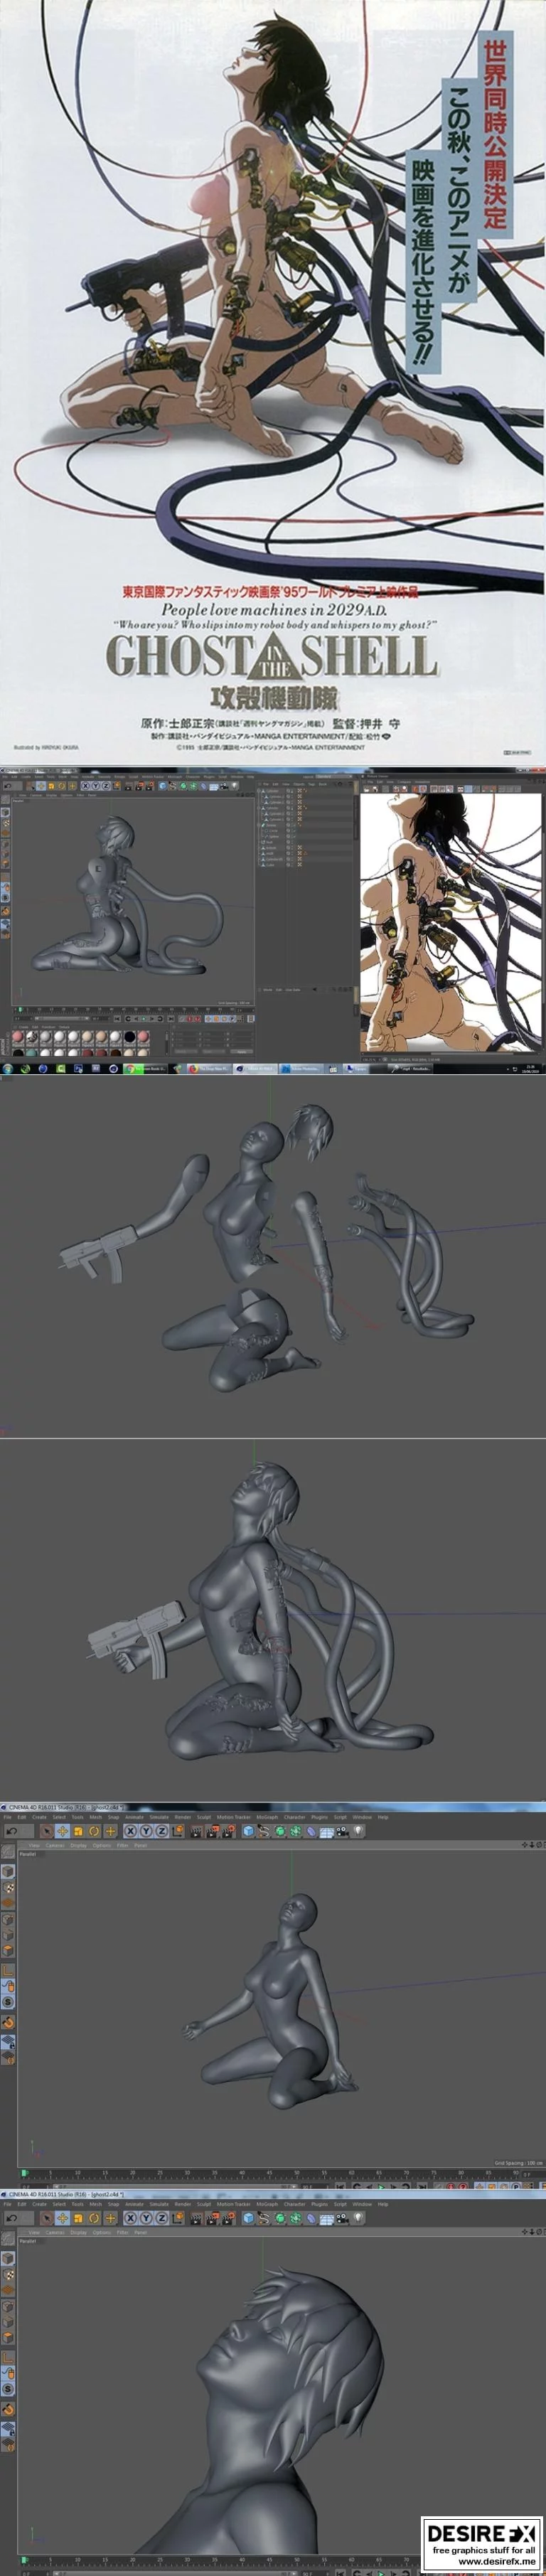Open Sculpt menu in full-body model window

tap(204, 1817)
